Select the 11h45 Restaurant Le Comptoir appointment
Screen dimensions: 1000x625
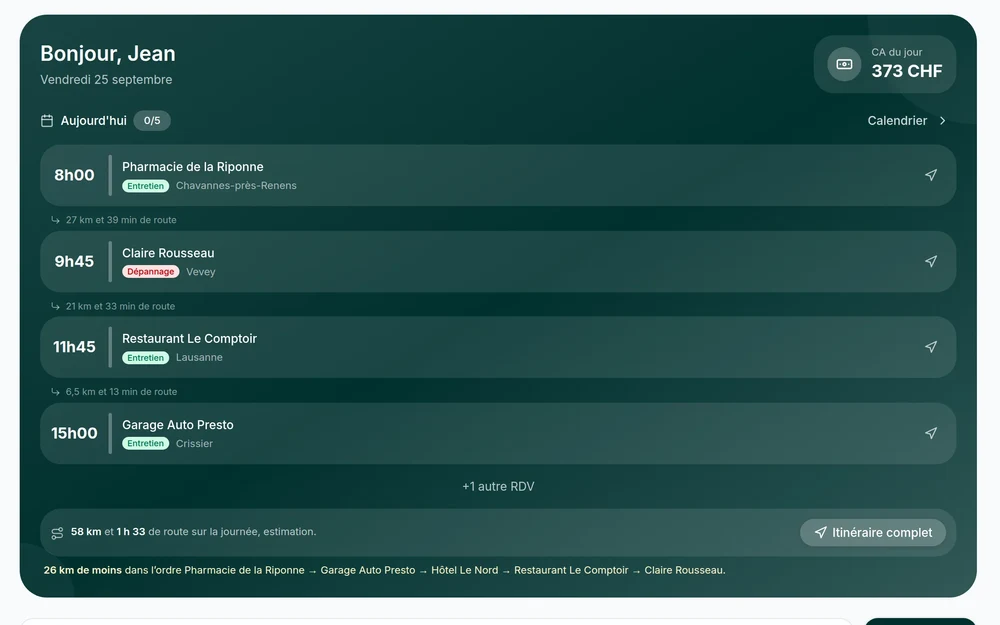pyautogui.click(x=498, y=347)
